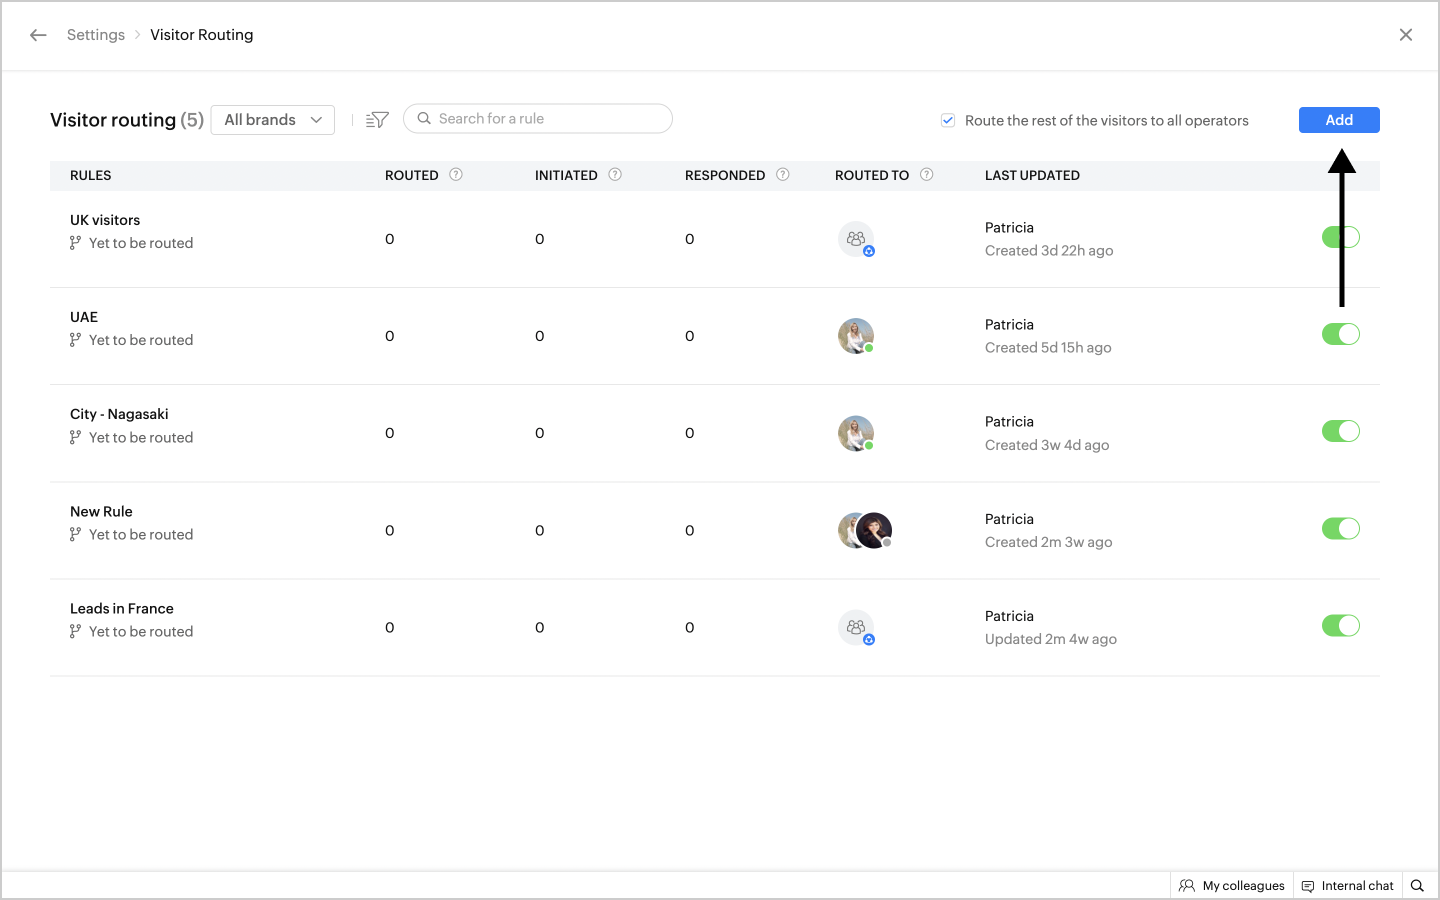Open the My colleagues tab
This screenshot has height=900, width=1440.
pyautogui.click(x=1232, y=886)
